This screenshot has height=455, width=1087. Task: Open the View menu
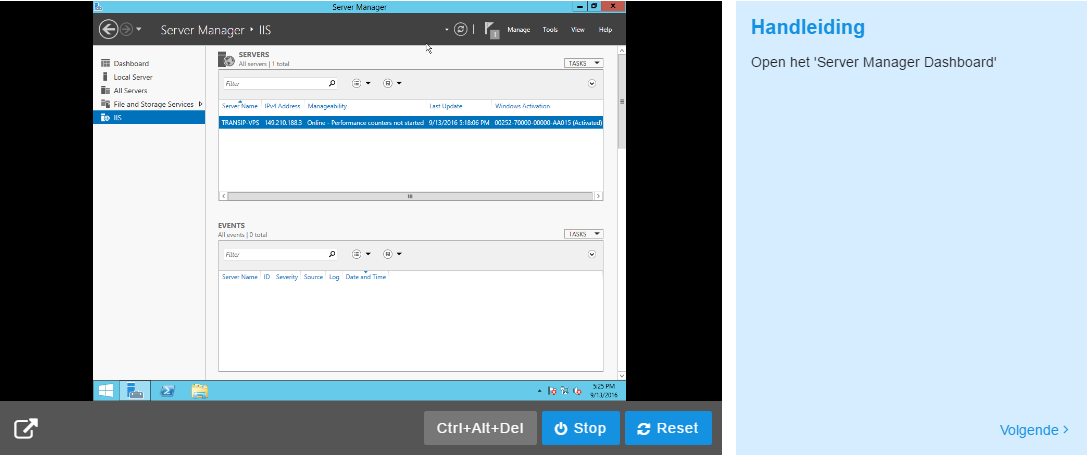pyautogui.click(x=577, y=30)
